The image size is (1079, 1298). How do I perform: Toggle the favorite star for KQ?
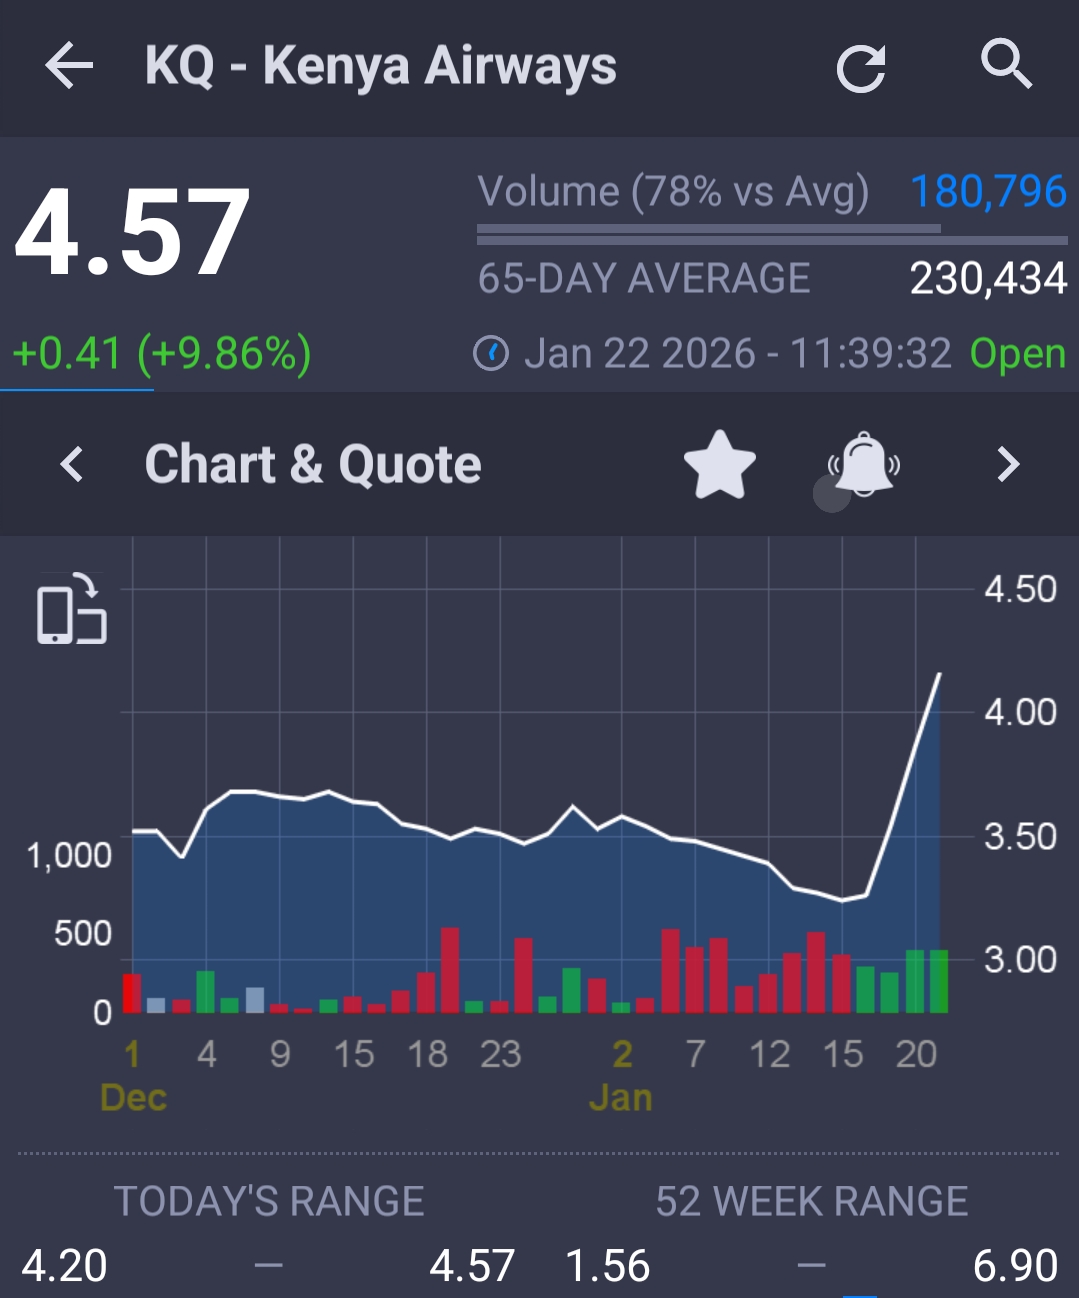[x=719, y=465]
